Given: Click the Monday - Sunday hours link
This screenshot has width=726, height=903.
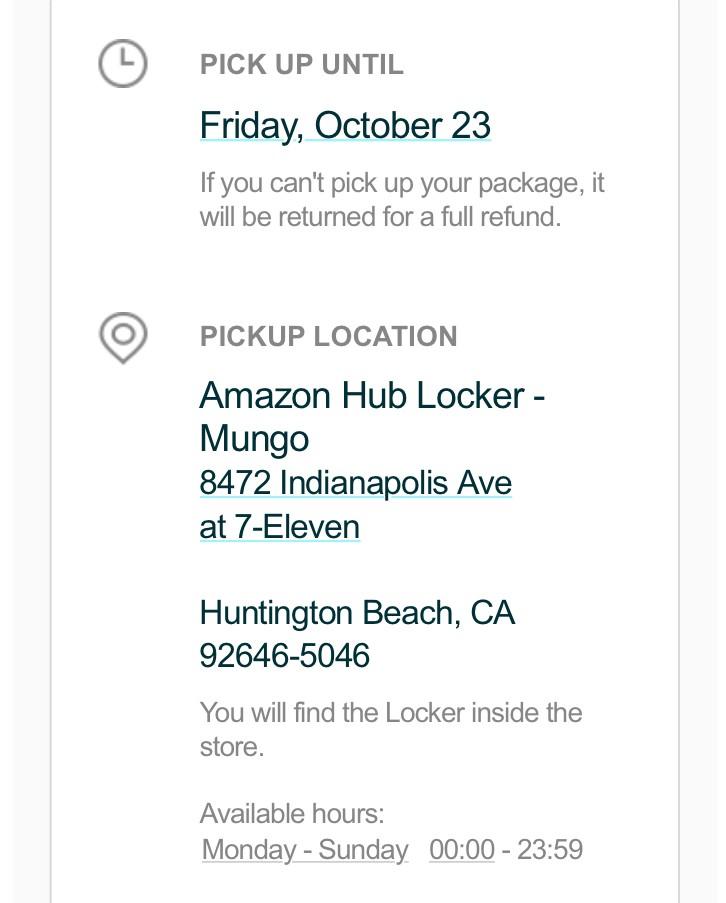Looking at the screenshot, I should 305,849.
